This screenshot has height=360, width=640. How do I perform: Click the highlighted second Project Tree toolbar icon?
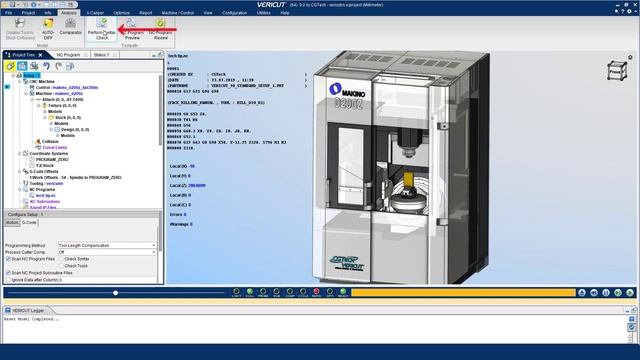22,66
